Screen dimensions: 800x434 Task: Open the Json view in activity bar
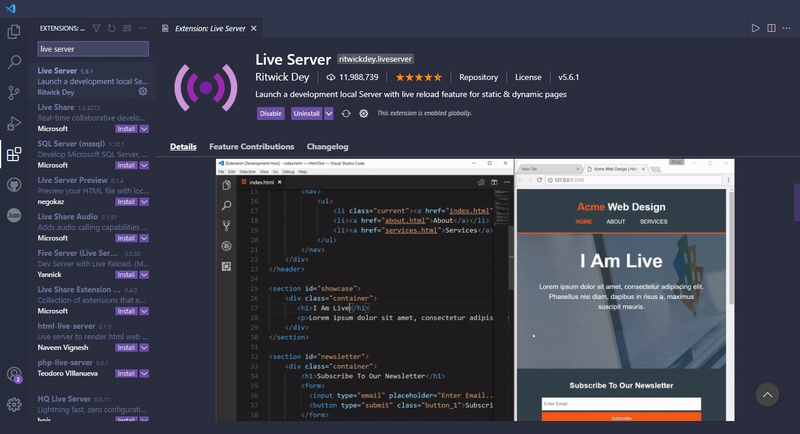click(x=14, y=215)
